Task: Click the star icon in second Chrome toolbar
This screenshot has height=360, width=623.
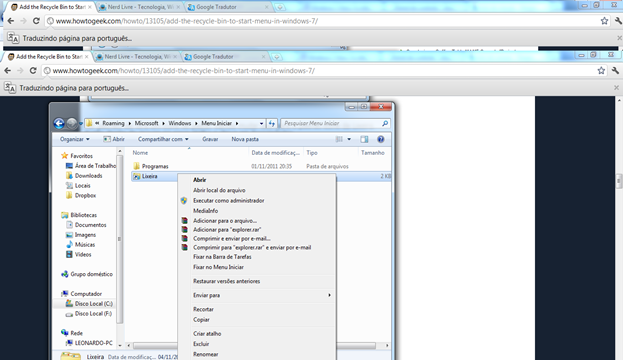Action: [601, 70]
